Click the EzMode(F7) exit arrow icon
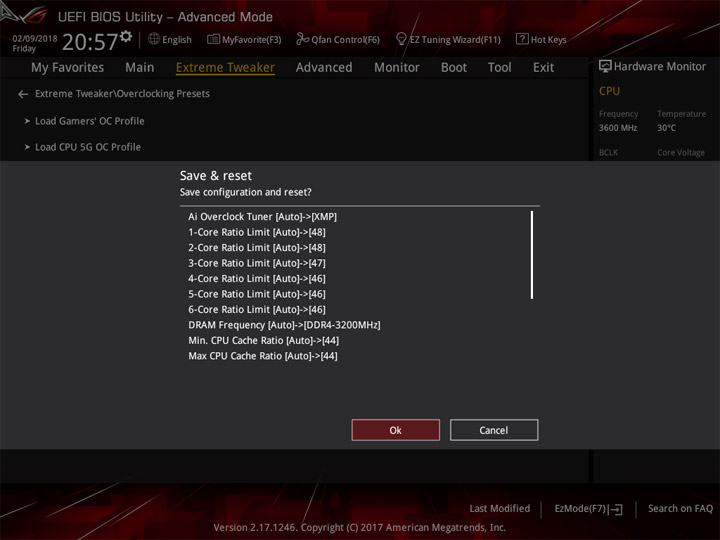720x540 pixels. pyautogui.click(x=616, y=509)
